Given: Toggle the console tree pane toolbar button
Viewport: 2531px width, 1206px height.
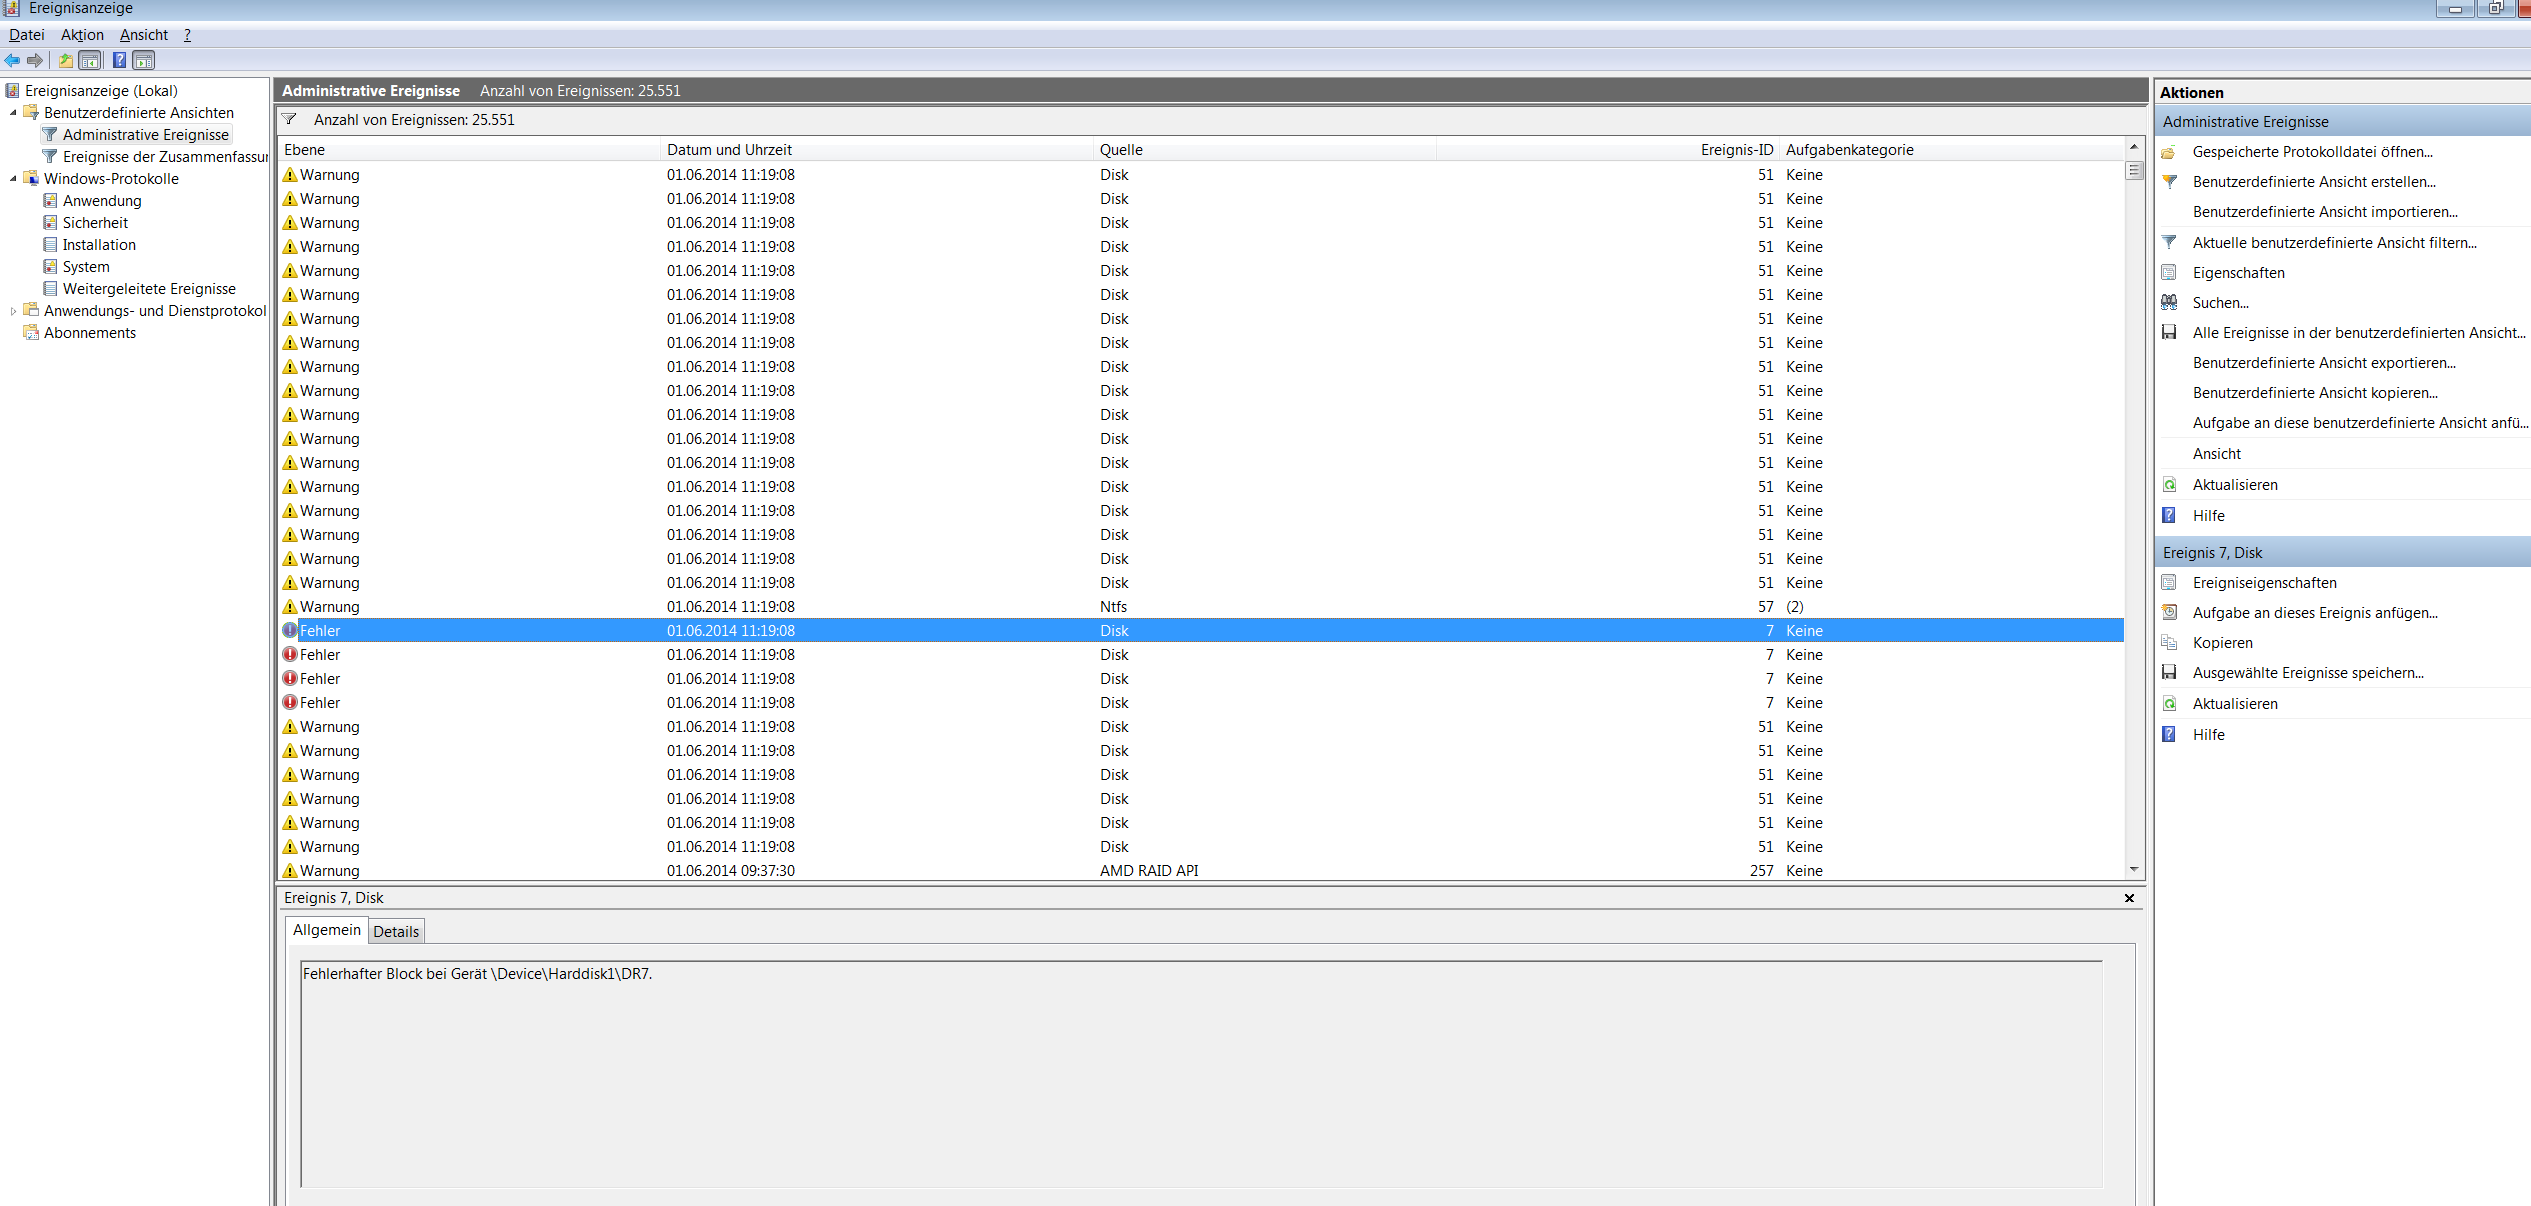Looking at the screenshot, I should pos(90,61).
